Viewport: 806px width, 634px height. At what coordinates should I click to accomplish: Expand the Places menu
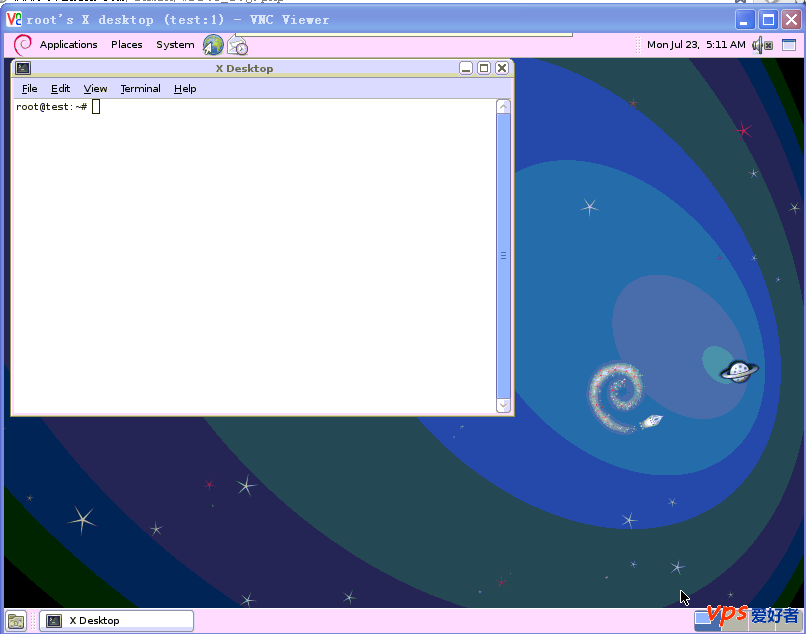pos(126,45)
